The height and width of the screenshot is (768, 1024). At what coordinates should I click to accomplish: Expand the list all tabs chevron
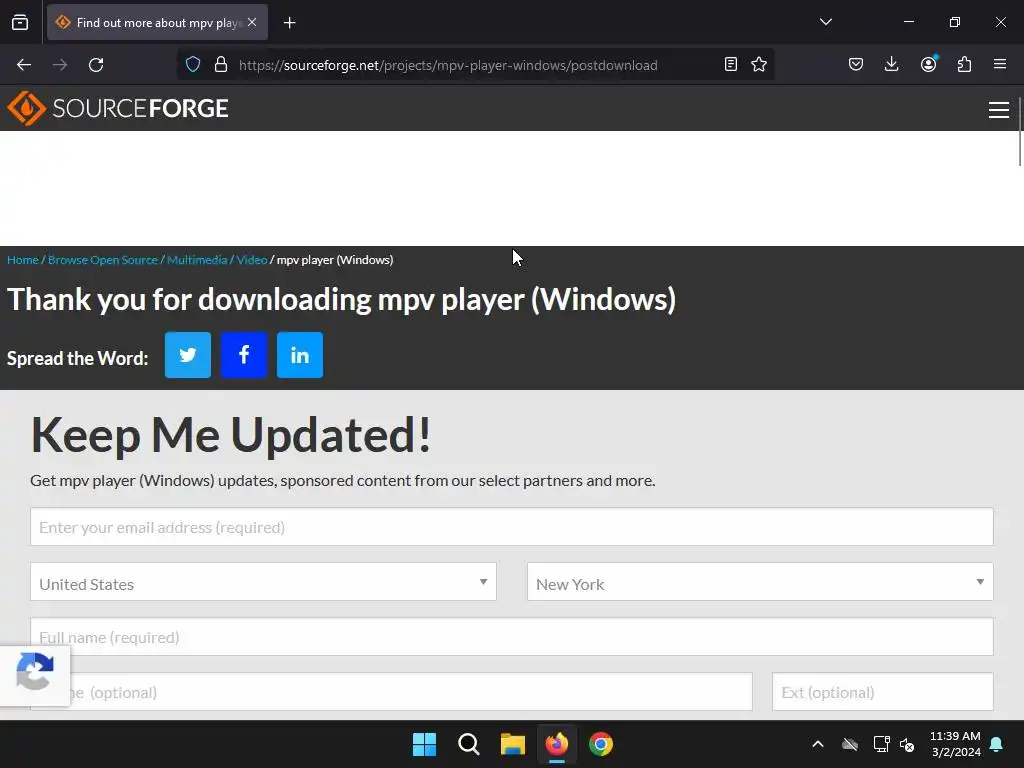coord(825,22)
